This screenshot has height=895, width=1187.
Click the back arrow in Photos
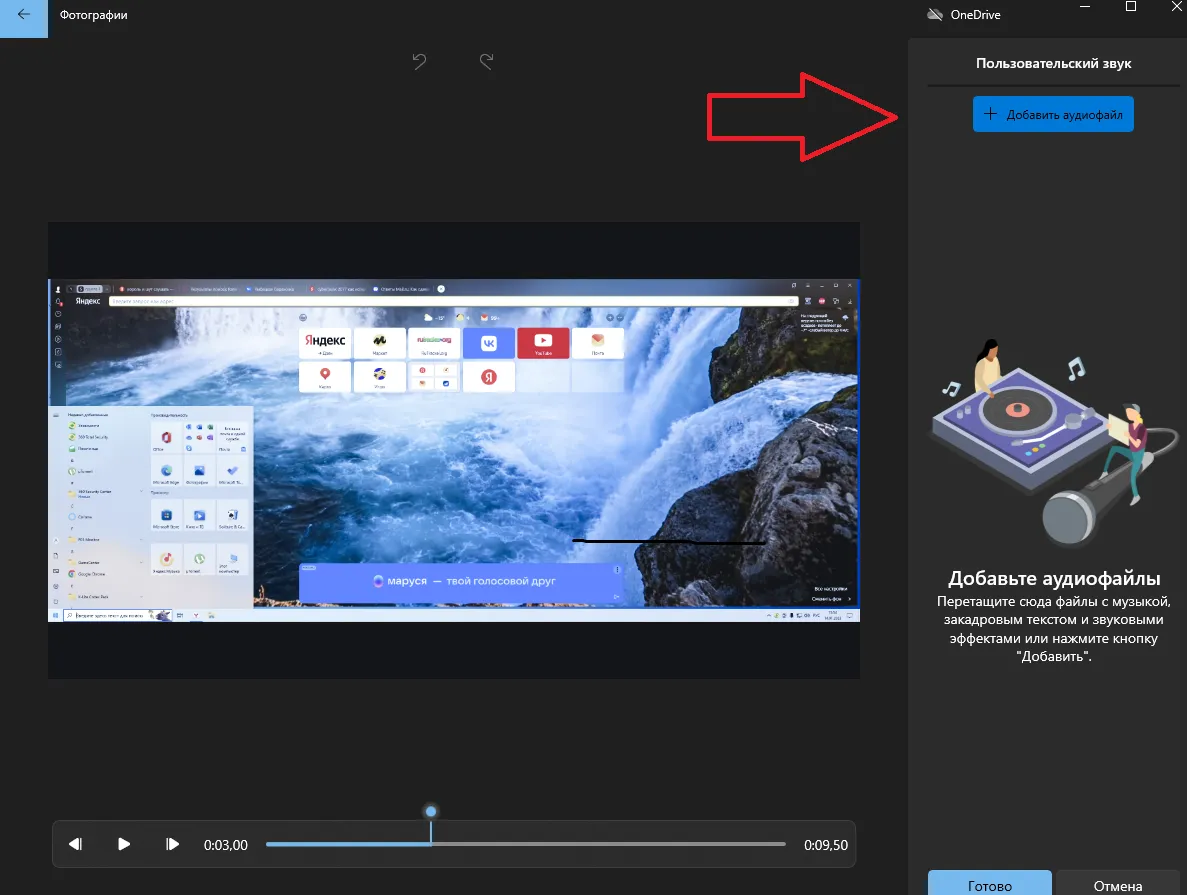pyautogui.click(x=23, y=16)
